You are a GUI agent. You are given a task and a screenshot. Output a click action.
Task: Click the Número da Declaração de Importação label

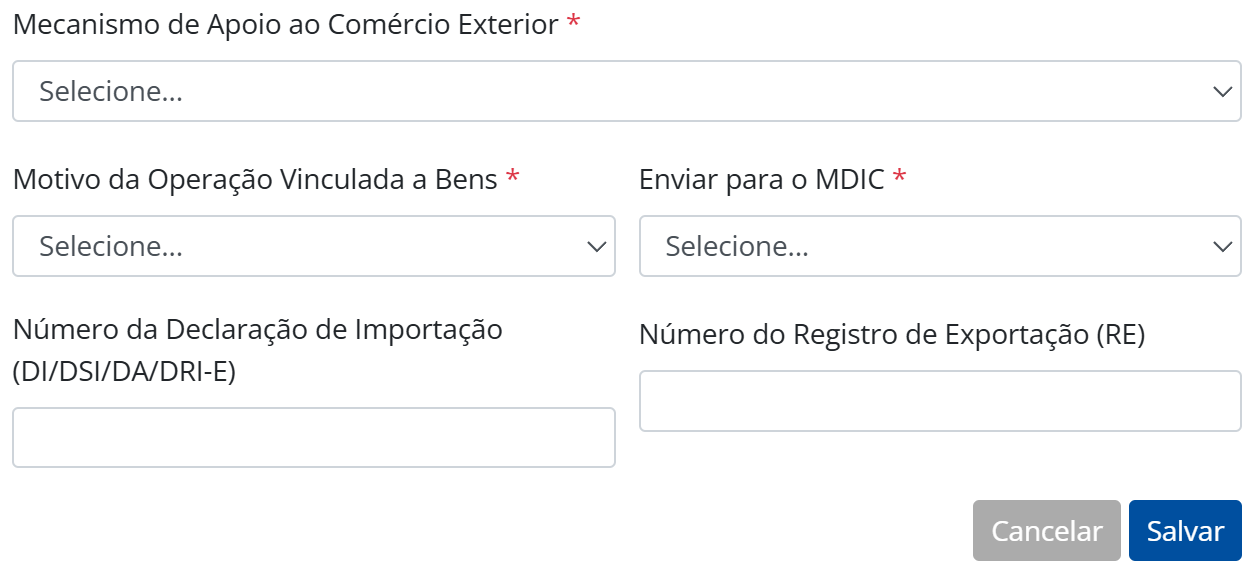tap(257, 329)
